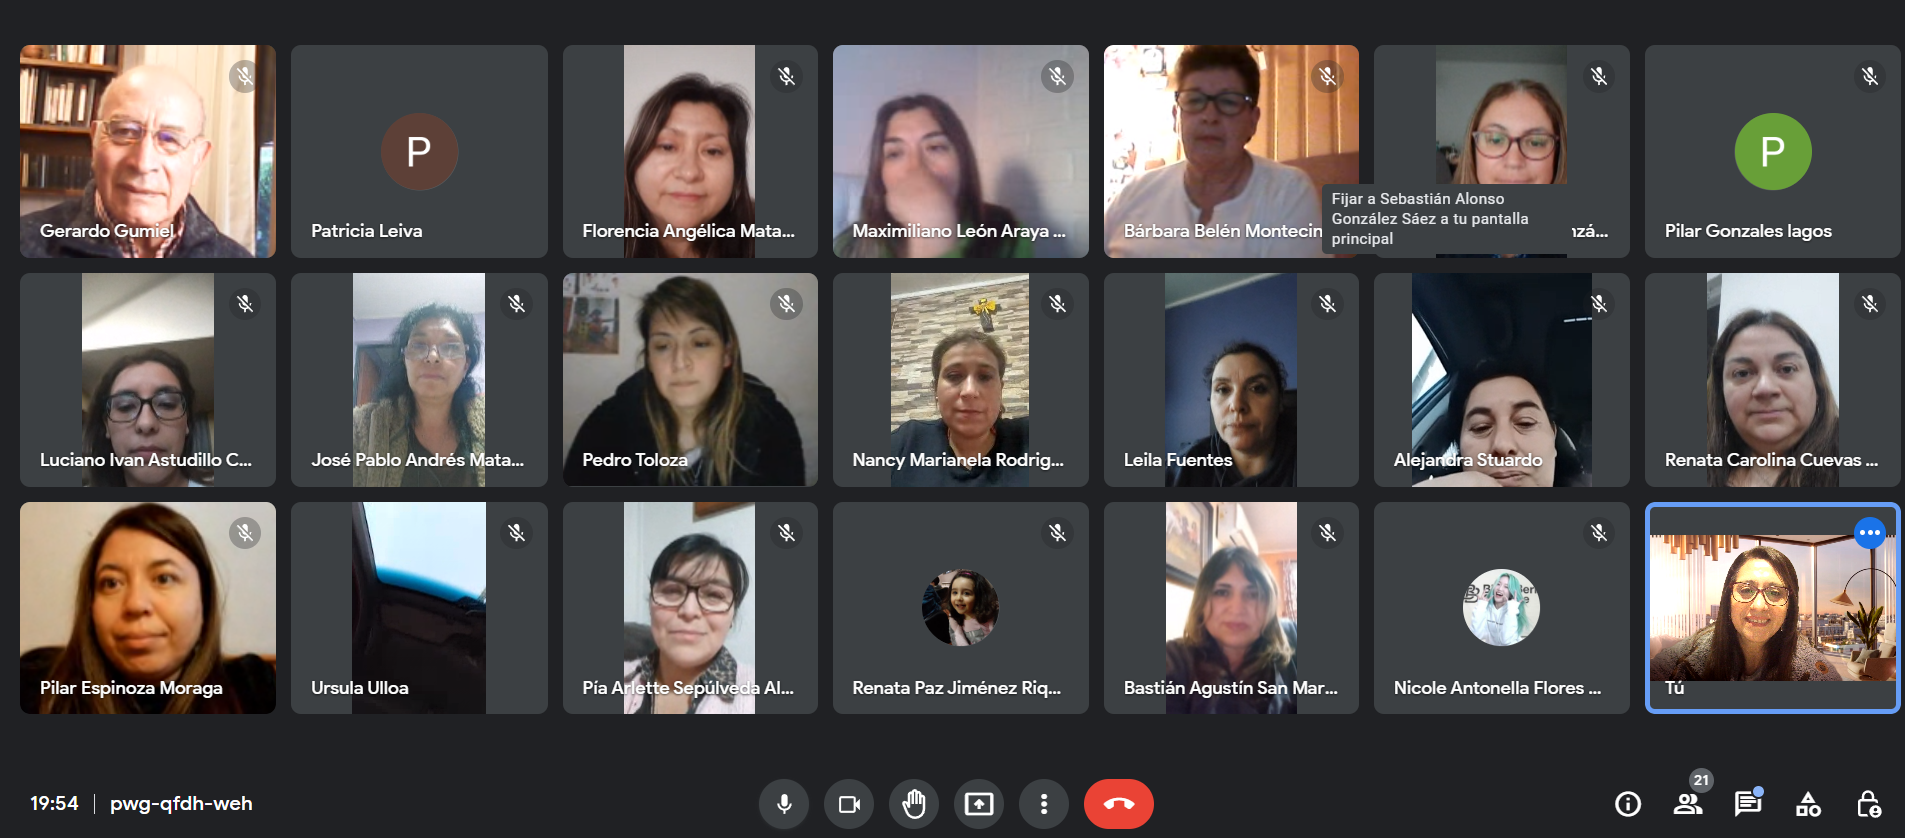Raise hand using the hand icon

click(914, 804)
